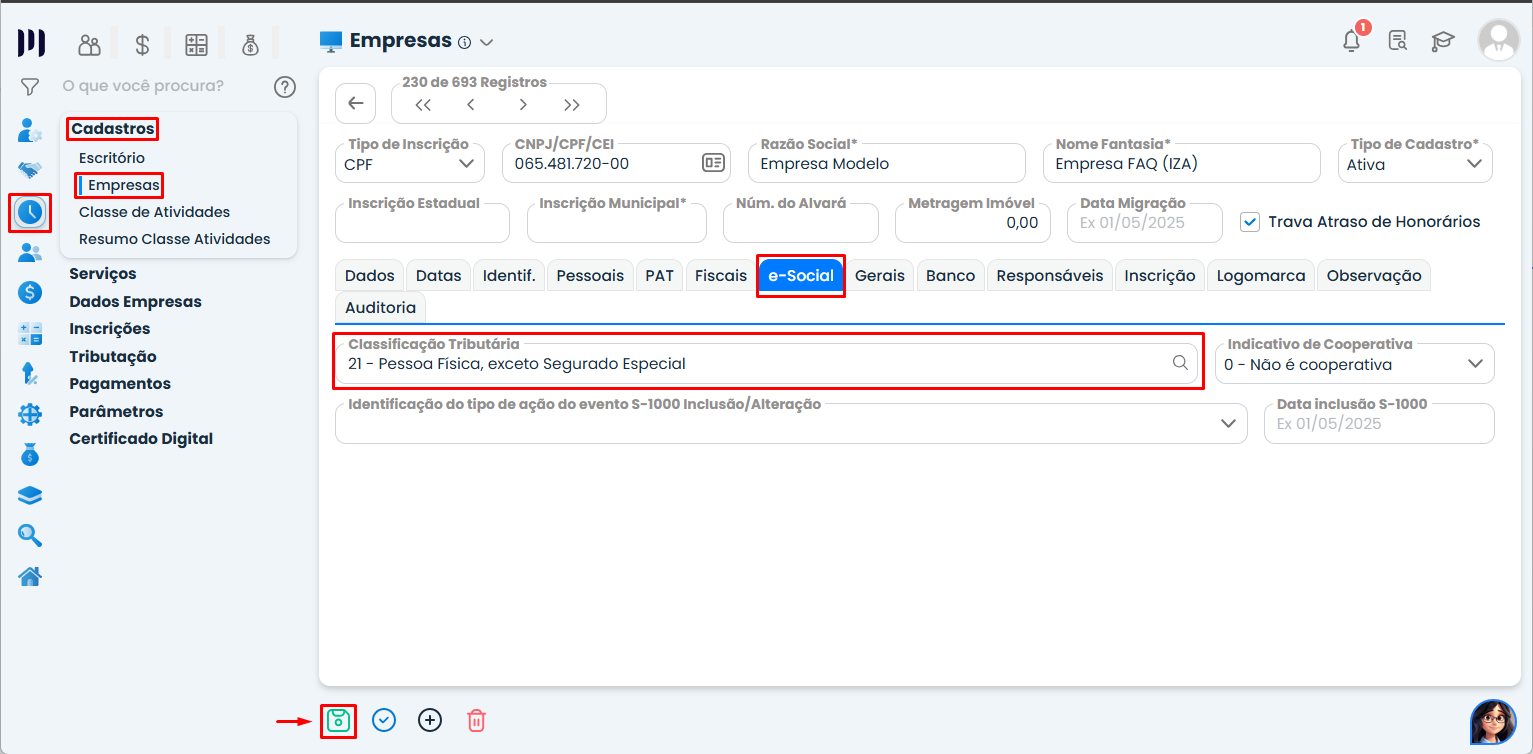The height and width of the screenshot is (754, 1533).
Task: Jump to first record
Action: point(423,104)
